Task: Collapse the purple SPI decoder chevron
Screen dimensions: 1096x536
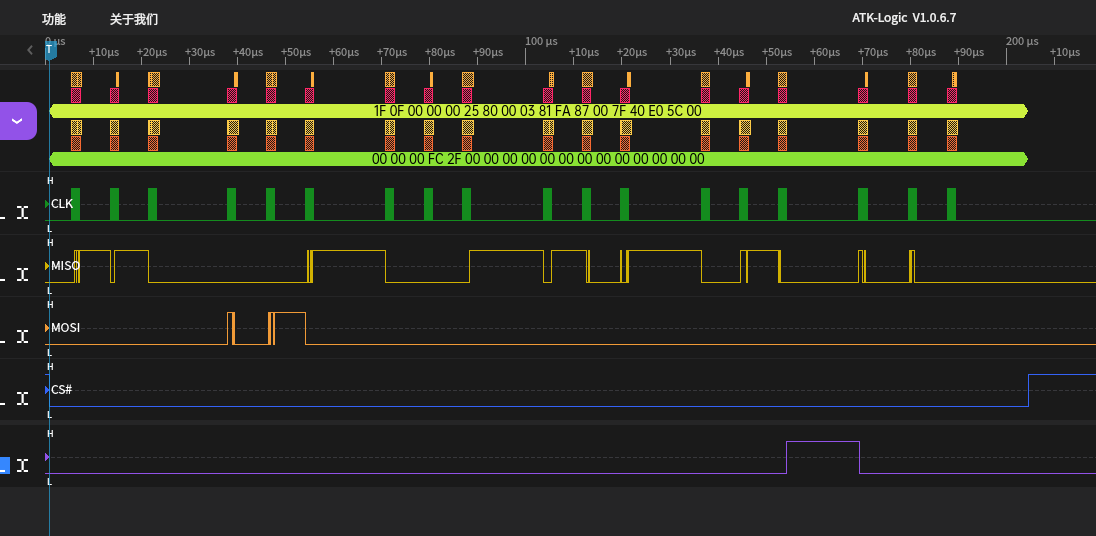Action: [17, 121]
